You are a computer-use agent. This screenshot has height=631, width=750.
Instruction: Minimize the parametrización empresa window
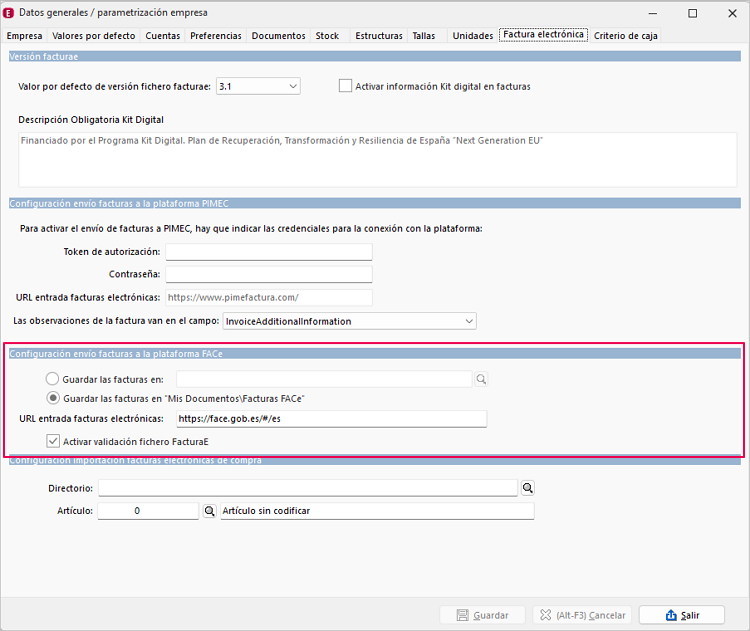point(652,13)
